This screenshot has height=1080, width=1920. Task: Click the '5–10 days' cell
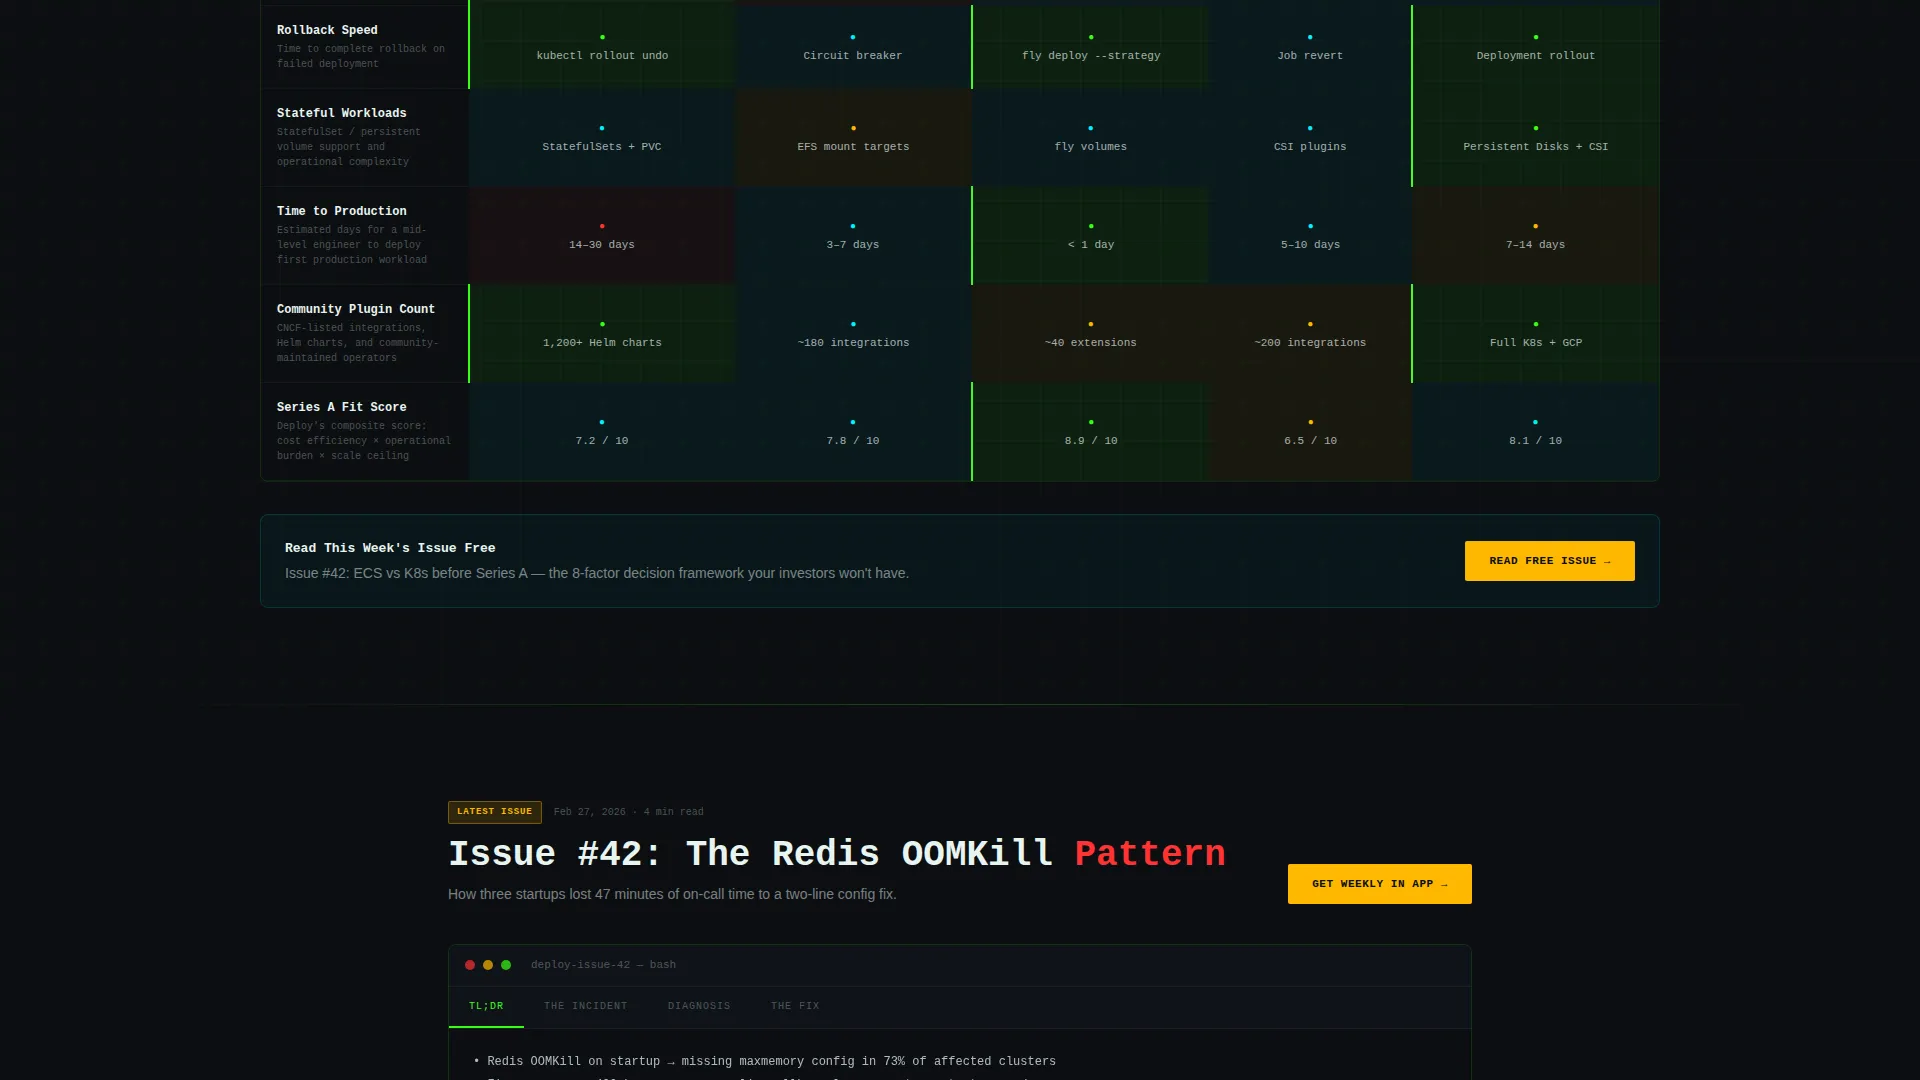(1310, 235)
